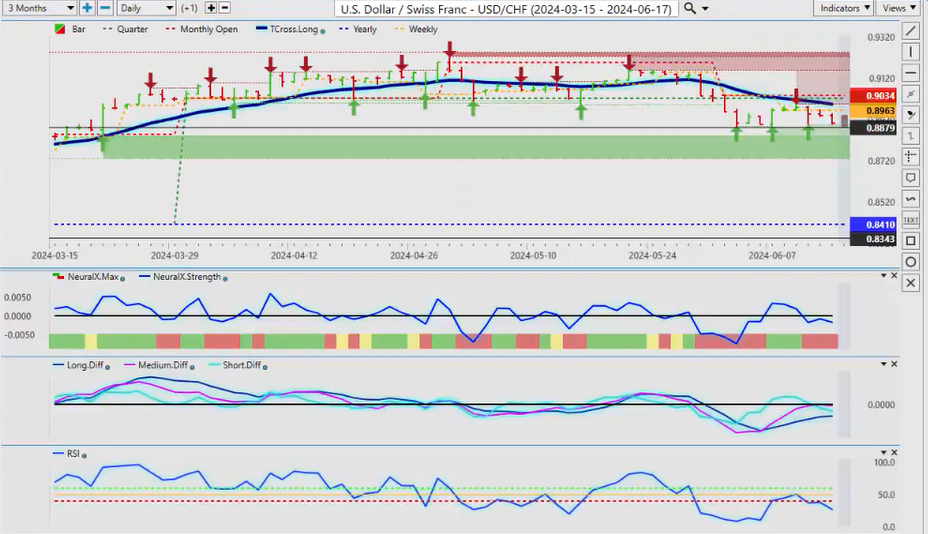Open the Daily interval dropdown
The width and height of the screenshot is (928, 534).
145,8
